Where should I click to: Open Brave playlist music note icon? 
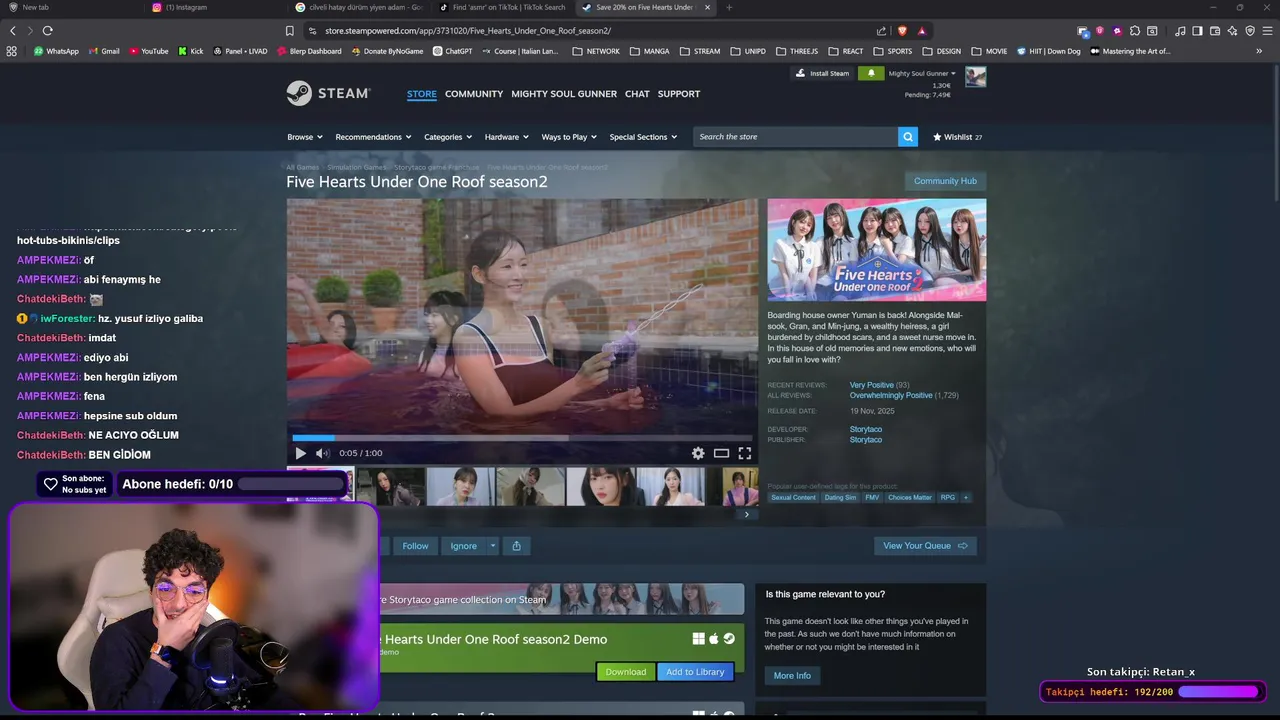[1180, 31]
